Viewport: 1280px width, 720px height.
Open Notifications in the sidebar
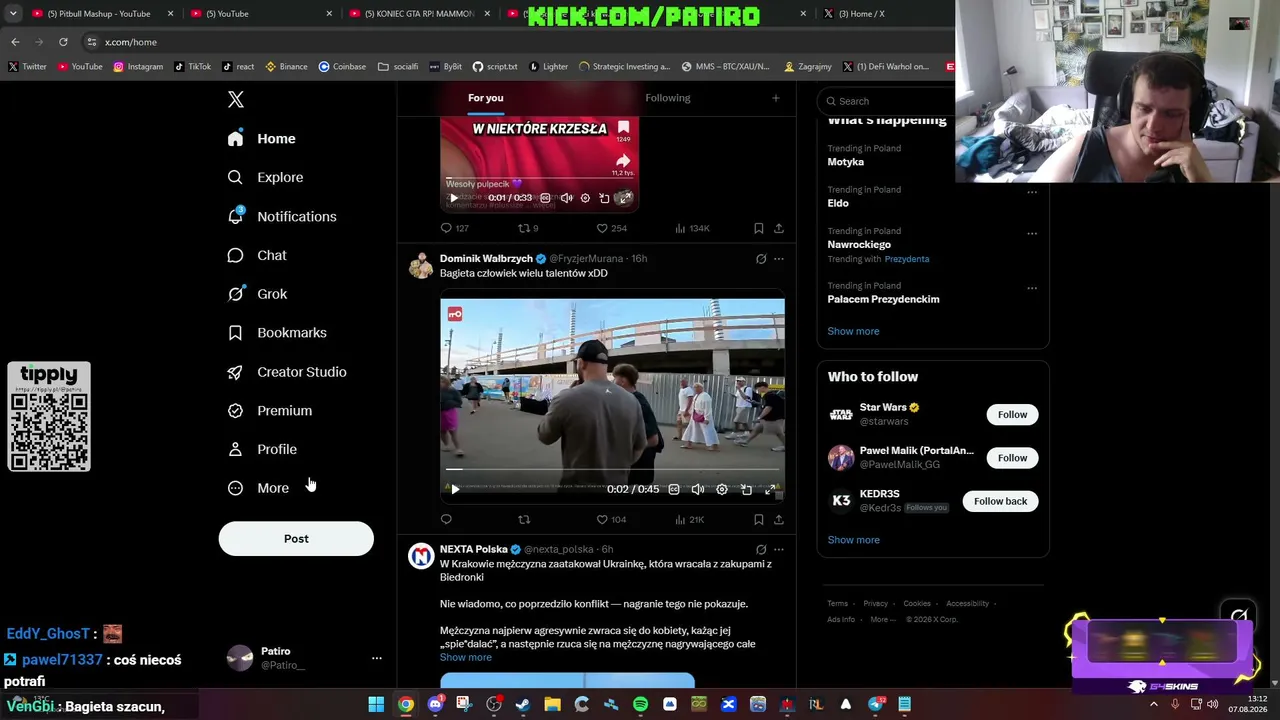coord(281,216)
